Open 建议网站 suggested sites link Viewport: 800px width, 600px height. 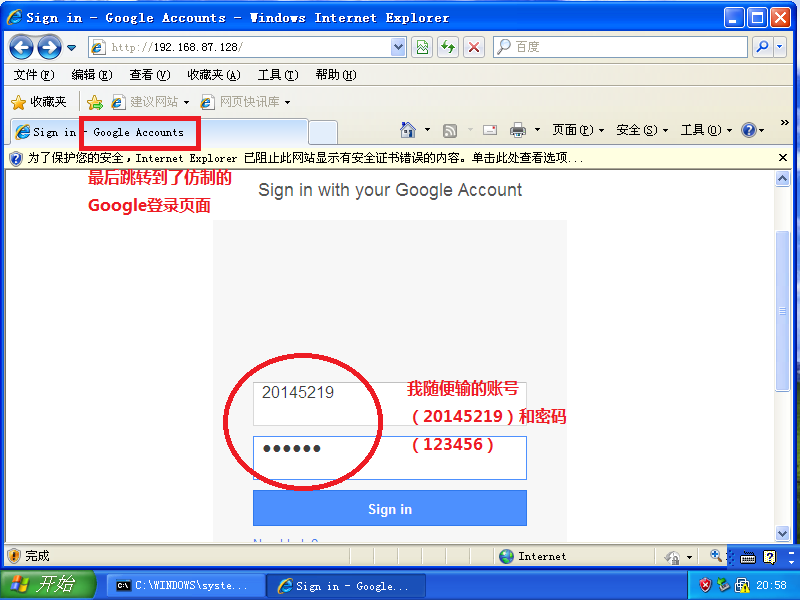(151, 102)
